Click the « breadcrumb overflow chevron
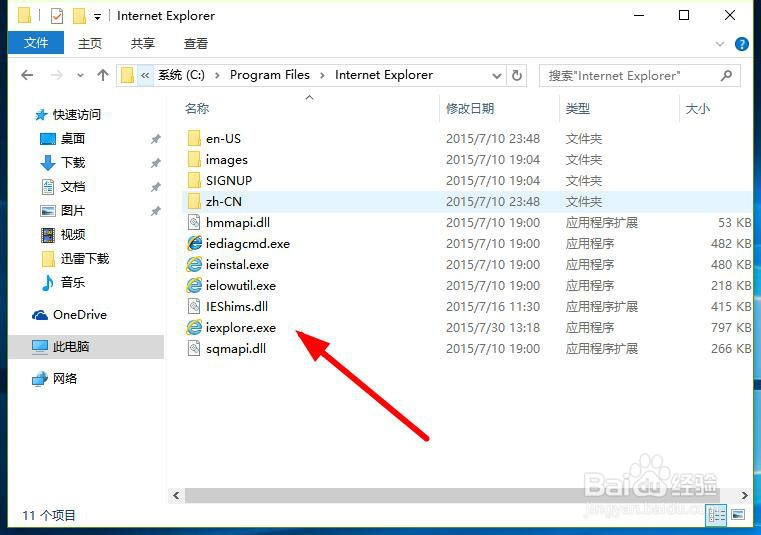Viewport: 761px width, 535px height. (145, 75)
